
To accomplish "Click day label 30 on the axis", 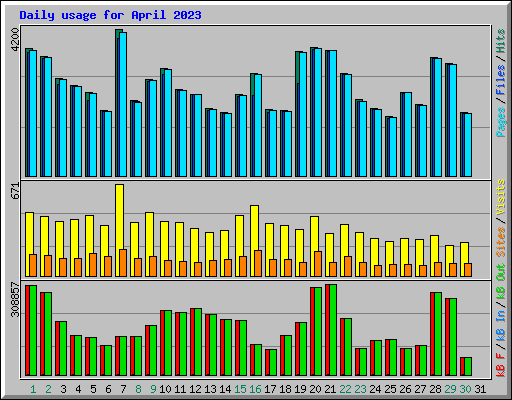I will 465,389.
